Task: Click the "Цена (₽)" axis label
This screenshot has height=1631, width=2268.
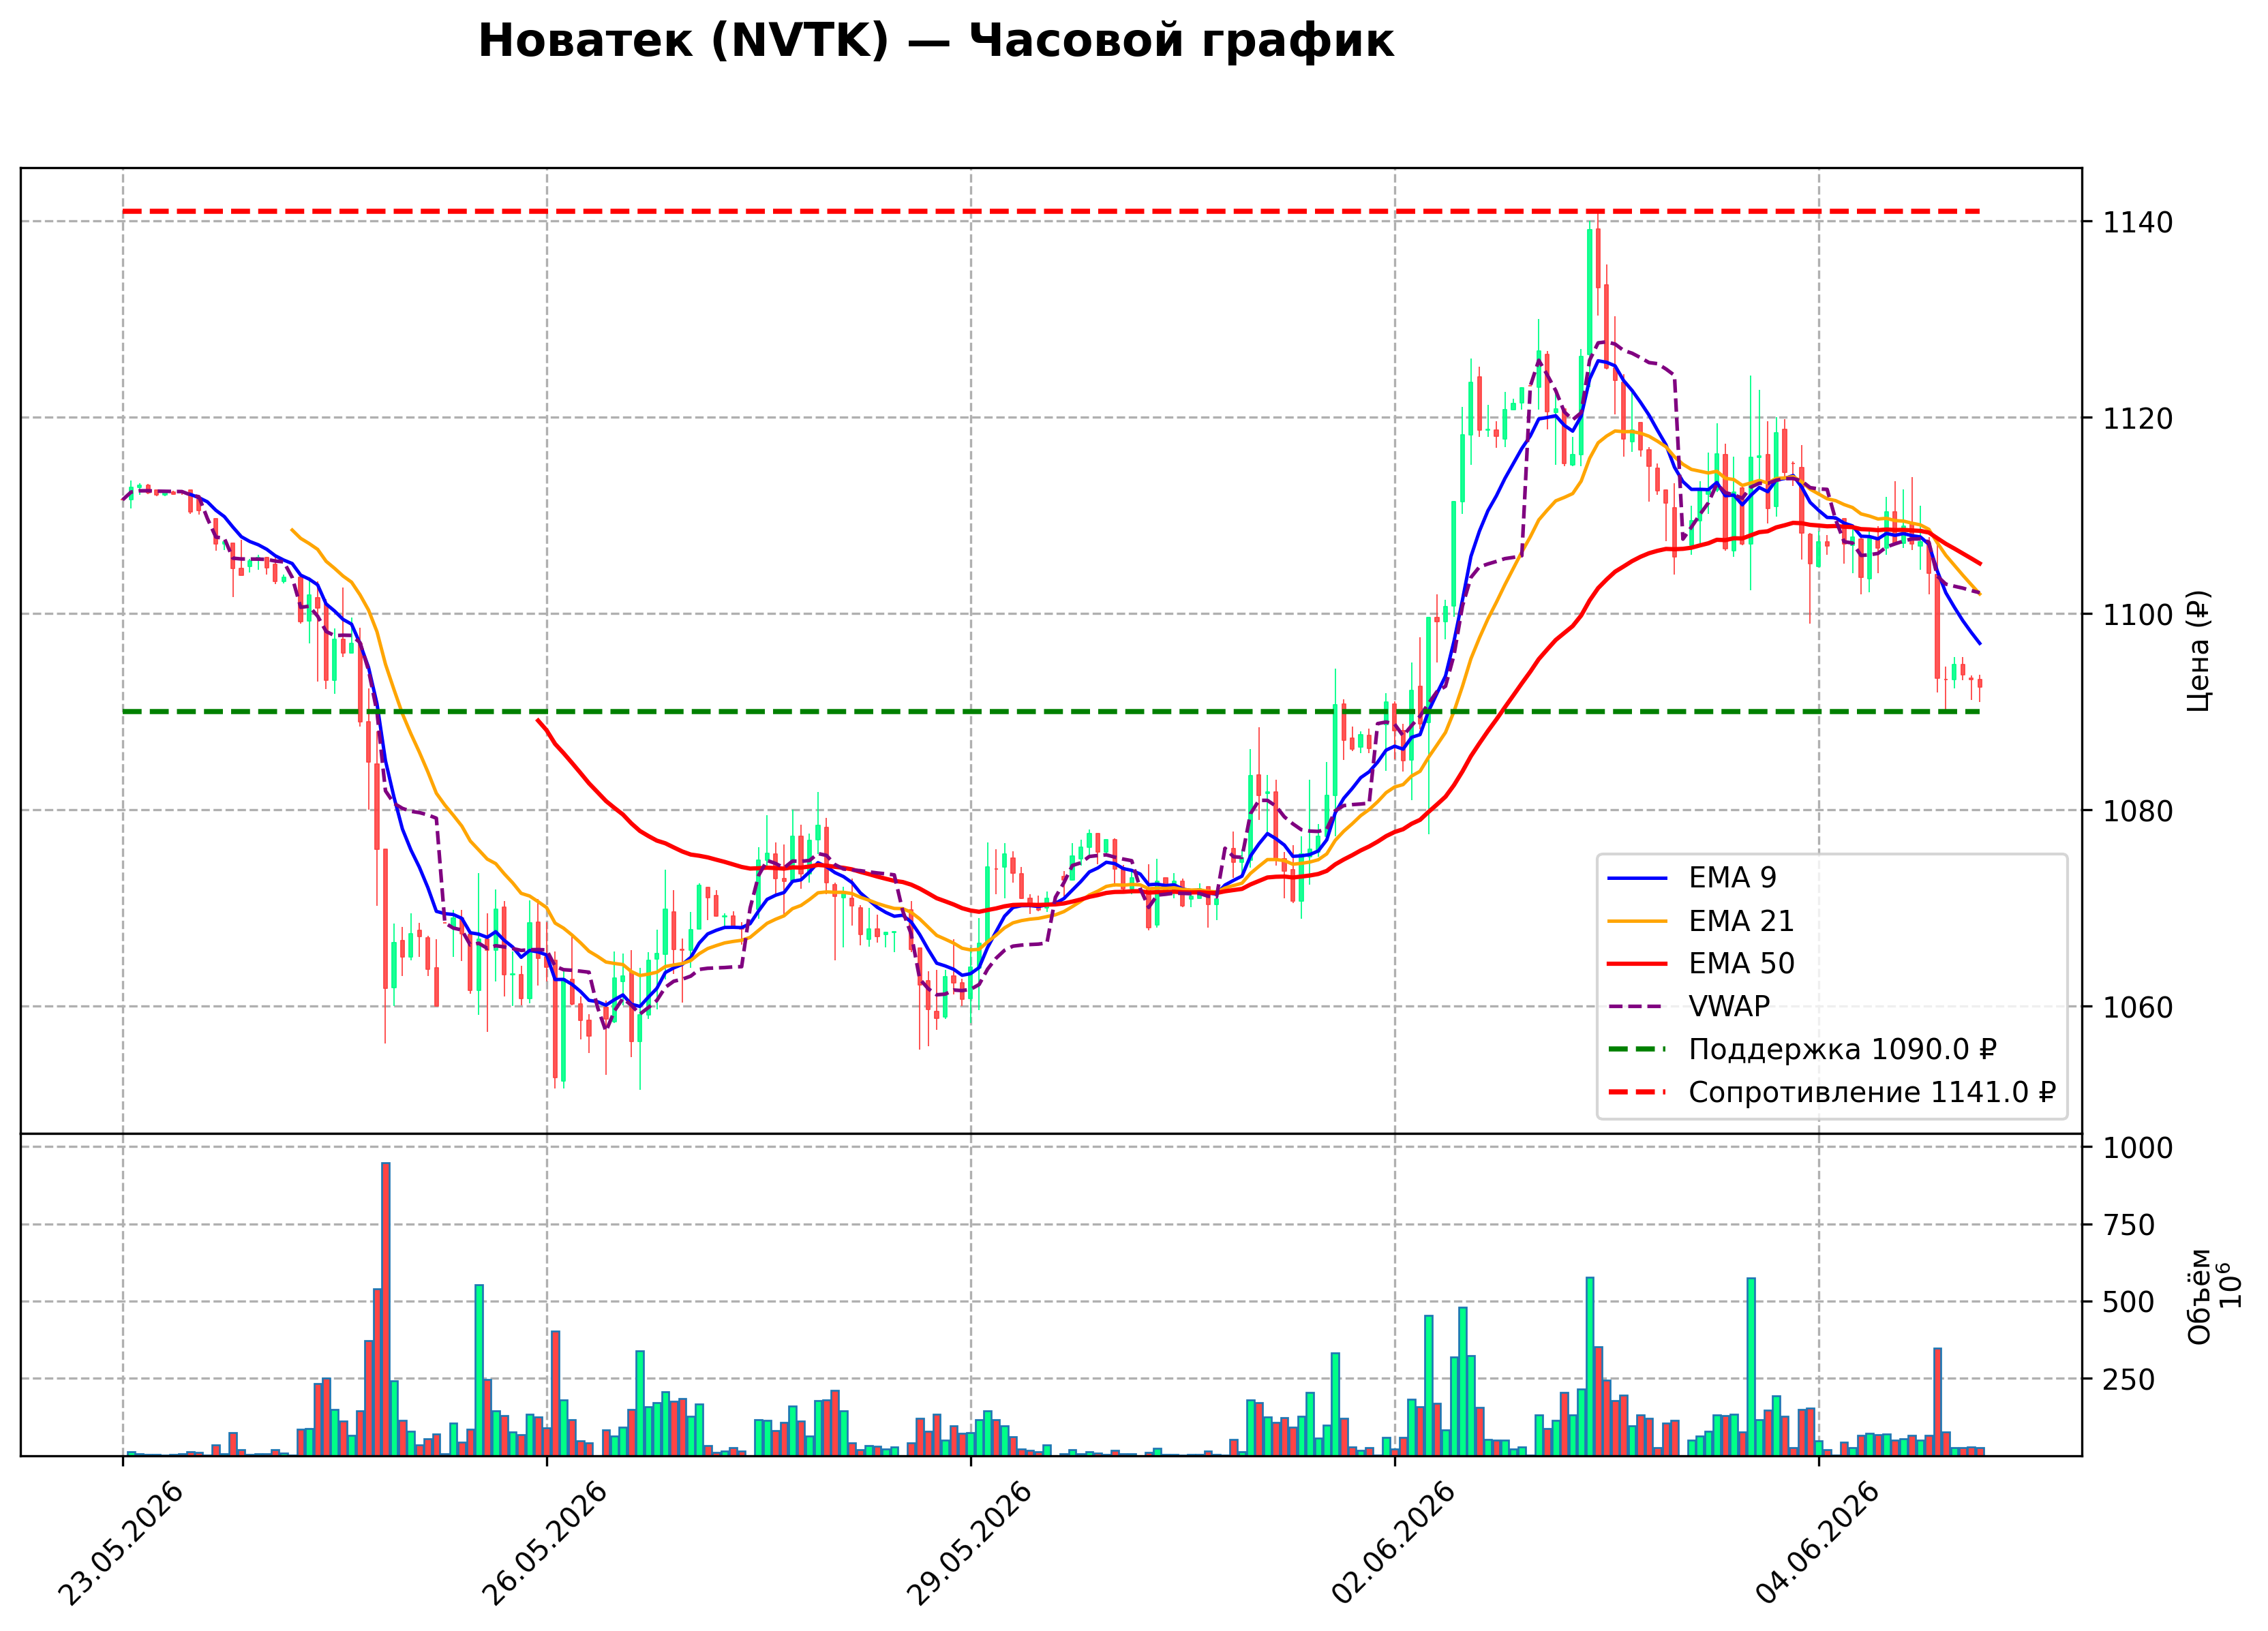Action: point(2199,651)
